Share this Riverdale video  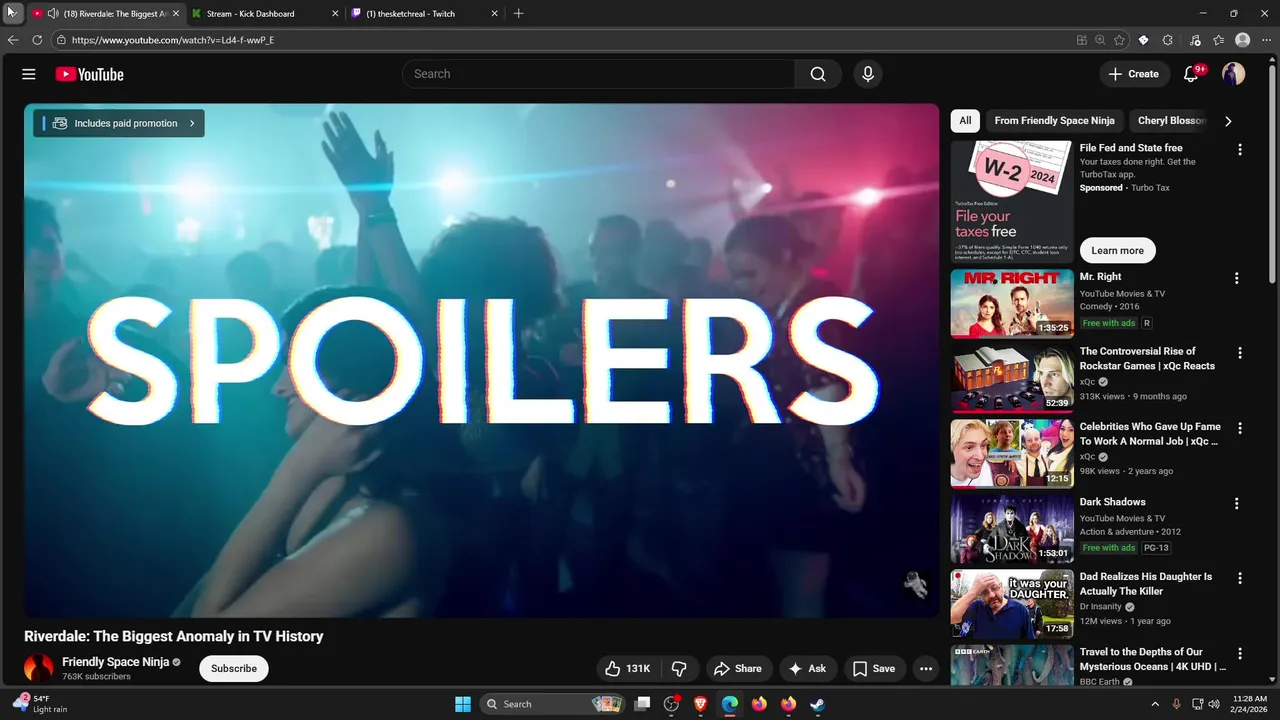(737, 668)
